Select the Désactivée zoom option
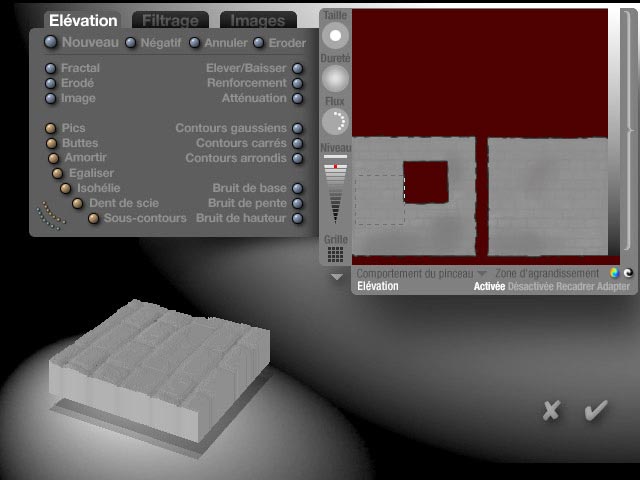 pyautogui.click(x=530, y=287)
